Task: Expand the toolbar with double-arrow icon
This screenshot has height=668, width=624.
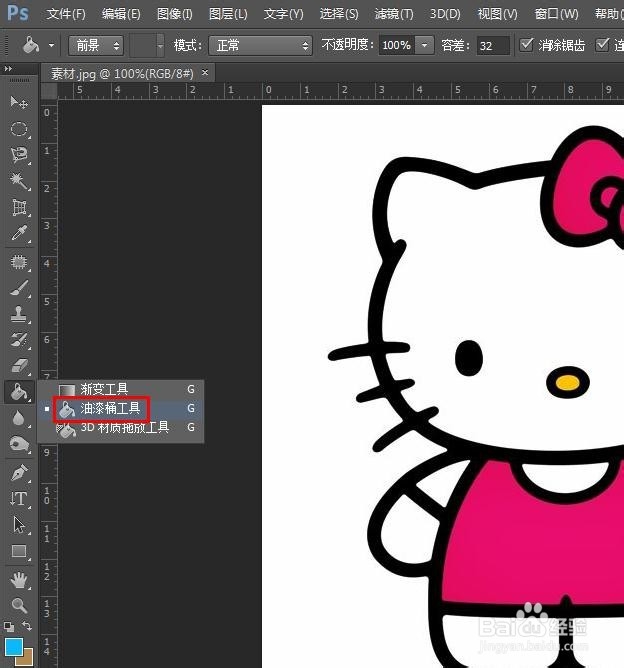Action: point(8,68)
